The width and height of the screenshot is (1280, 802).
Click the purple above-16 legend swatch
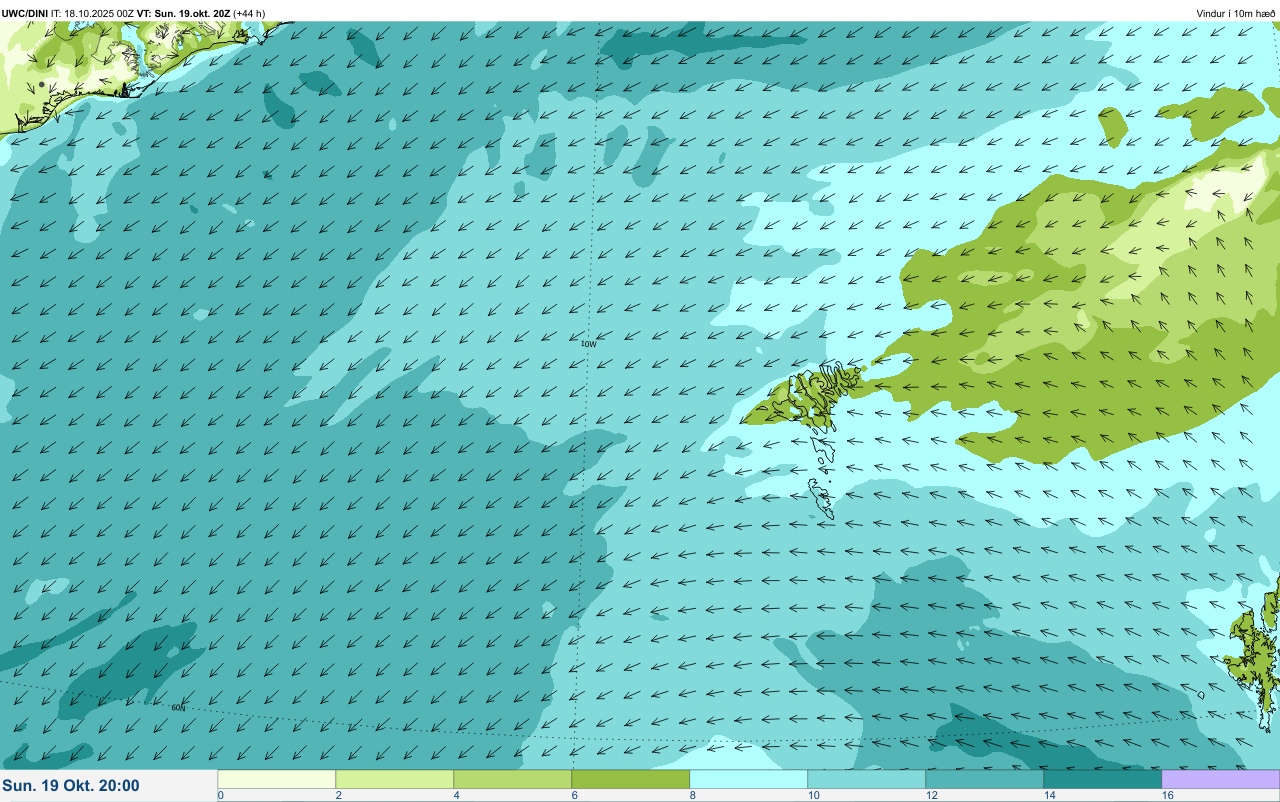point(1221,779)
